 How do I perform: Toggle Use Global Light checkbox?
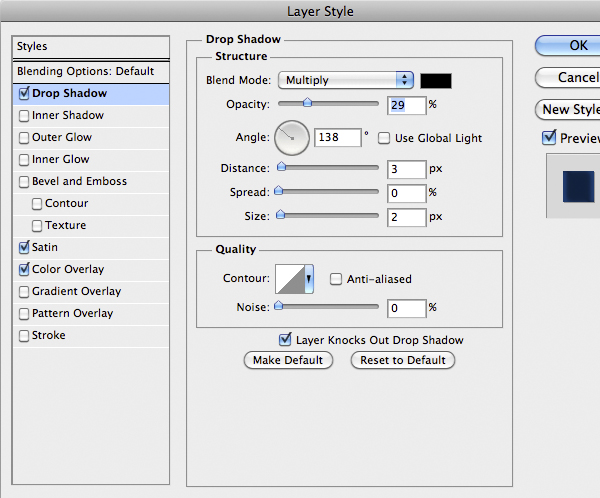384,137
